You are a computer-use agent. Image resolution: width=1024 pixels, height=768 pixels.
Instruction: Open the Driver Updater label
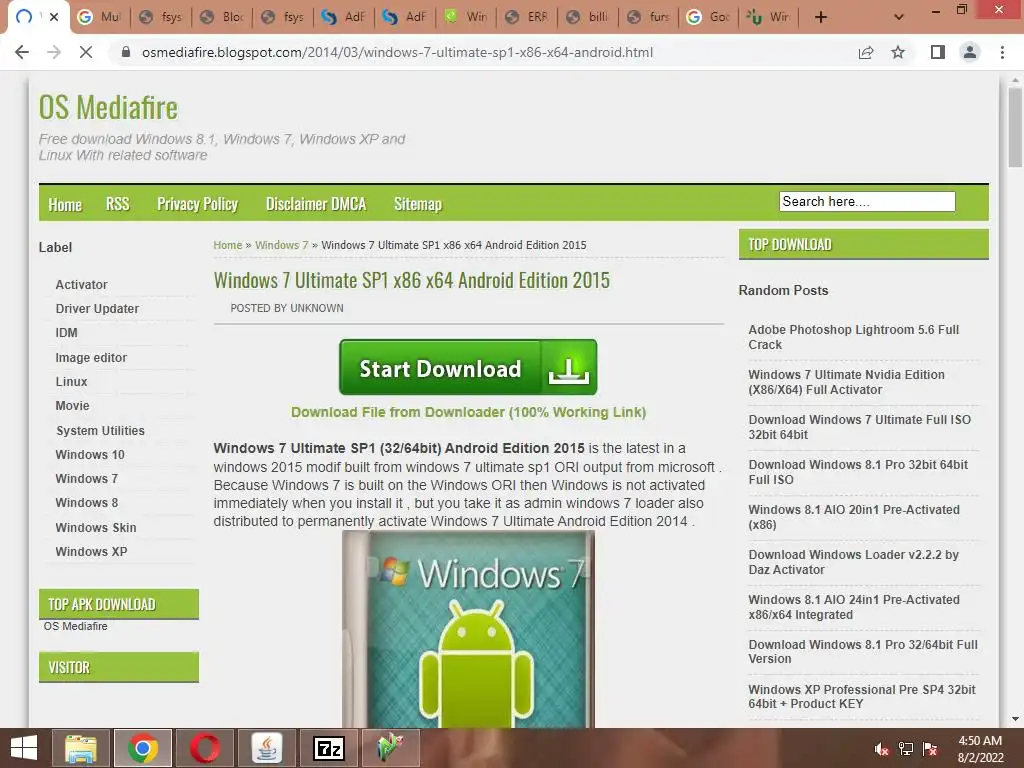pyautogui.click(x=97, y=308)
